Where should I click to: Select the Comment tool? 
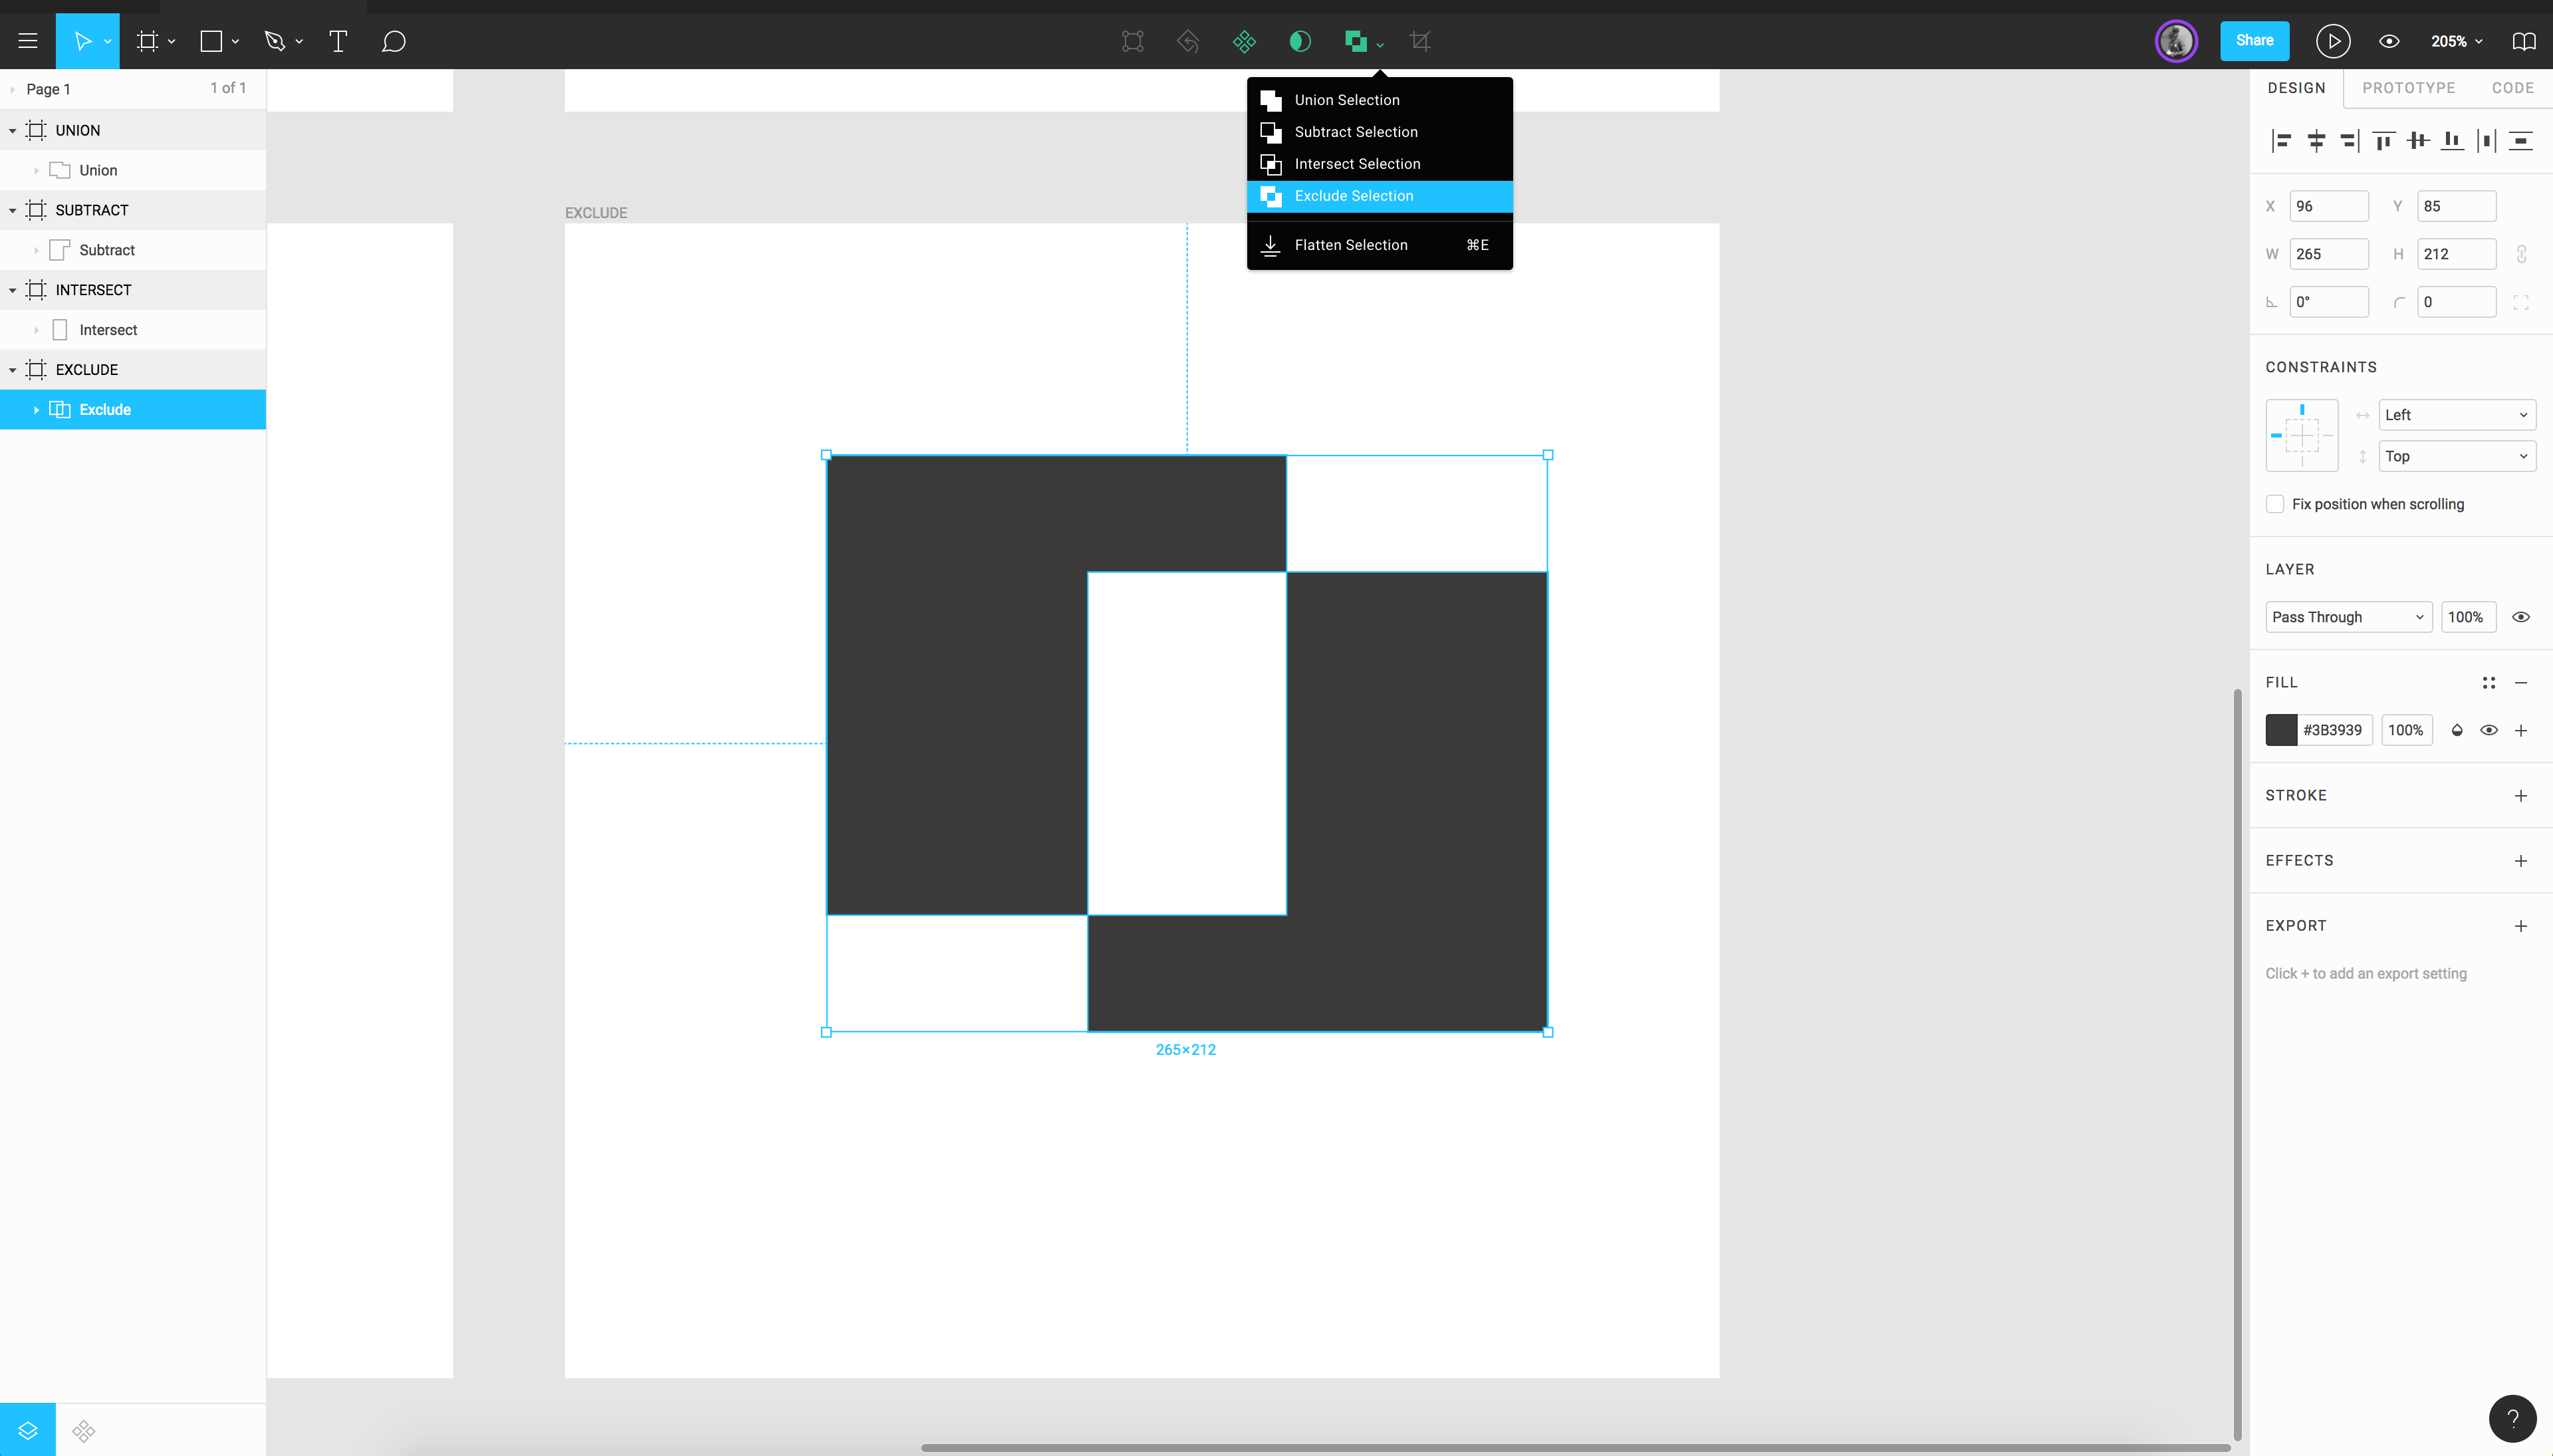point(393,41)
